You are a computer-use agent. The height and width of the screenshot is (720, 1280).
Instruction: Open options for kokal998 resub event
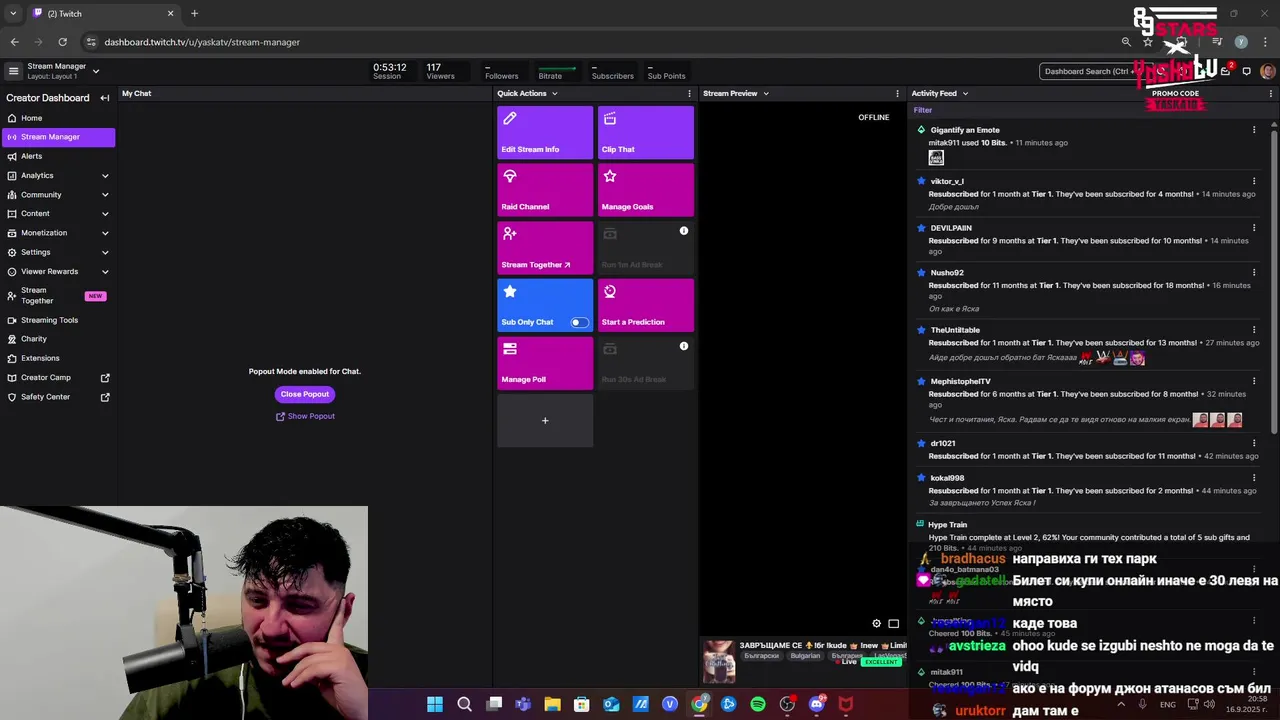[1254, 478]
